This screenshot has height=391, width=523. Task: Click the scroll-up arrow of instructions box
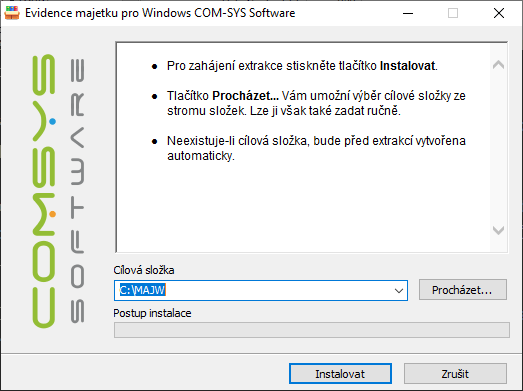(x=498, y=64)
